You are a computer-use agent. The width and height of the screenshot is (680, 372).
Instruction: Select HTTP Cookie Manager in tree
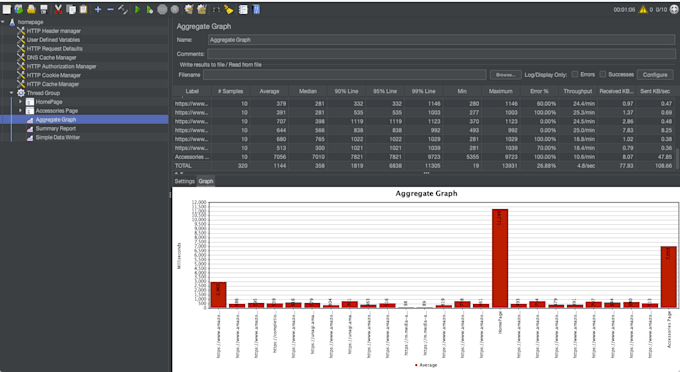pos(54,75)
